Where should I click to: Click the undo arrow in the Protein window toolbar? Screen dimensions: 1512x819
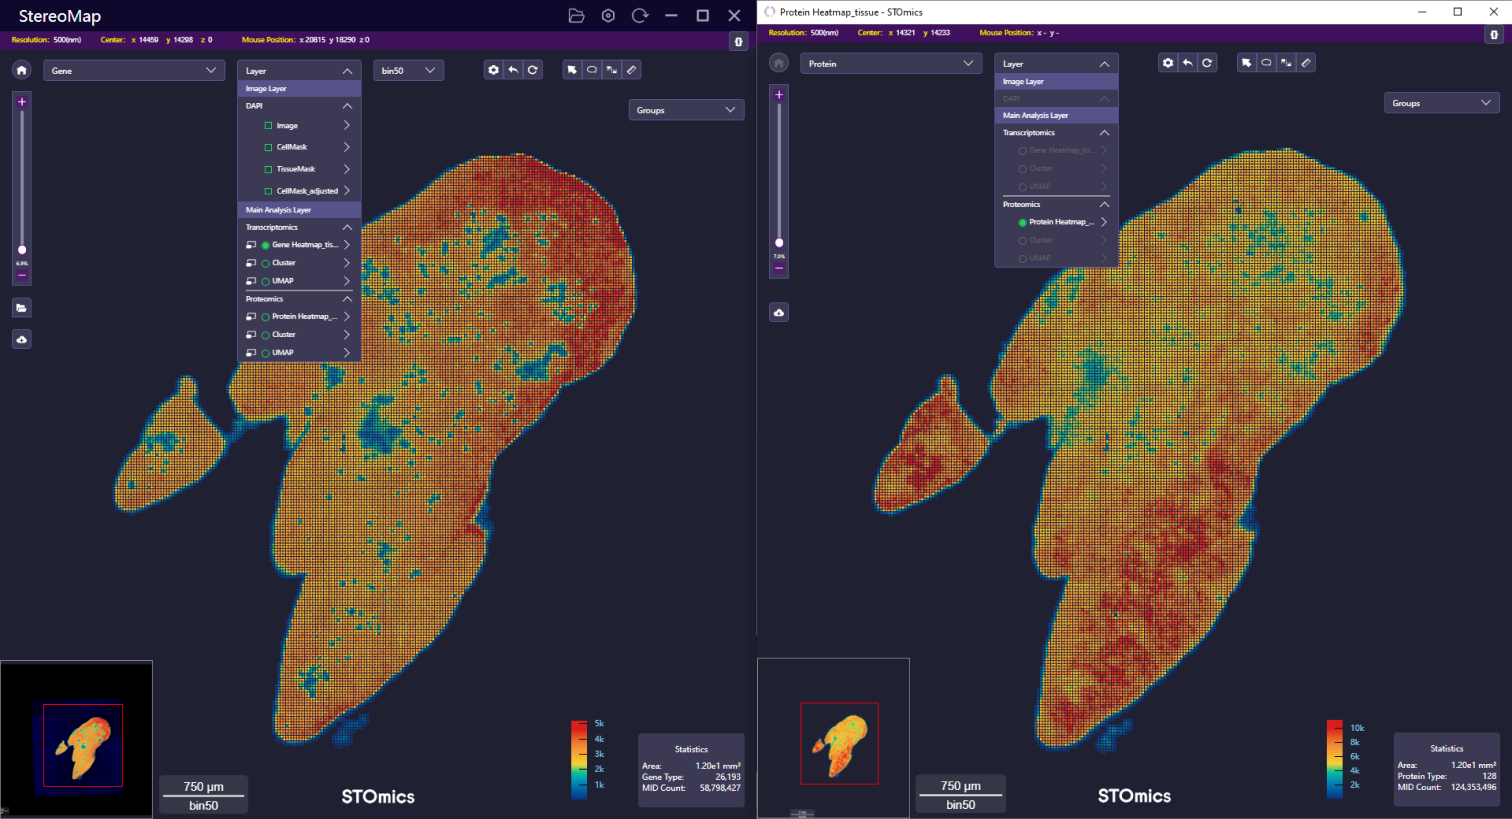(x=1187, y=63)
